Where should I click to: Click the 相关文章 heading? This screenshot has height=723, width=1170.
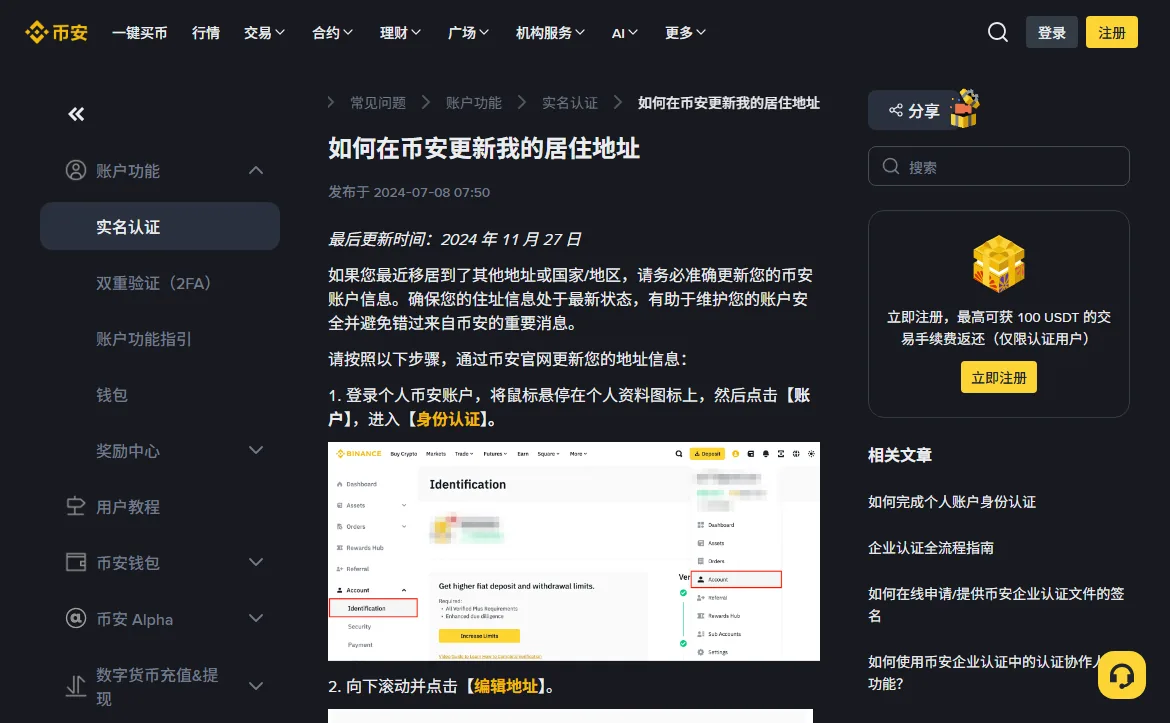(900, 455)
